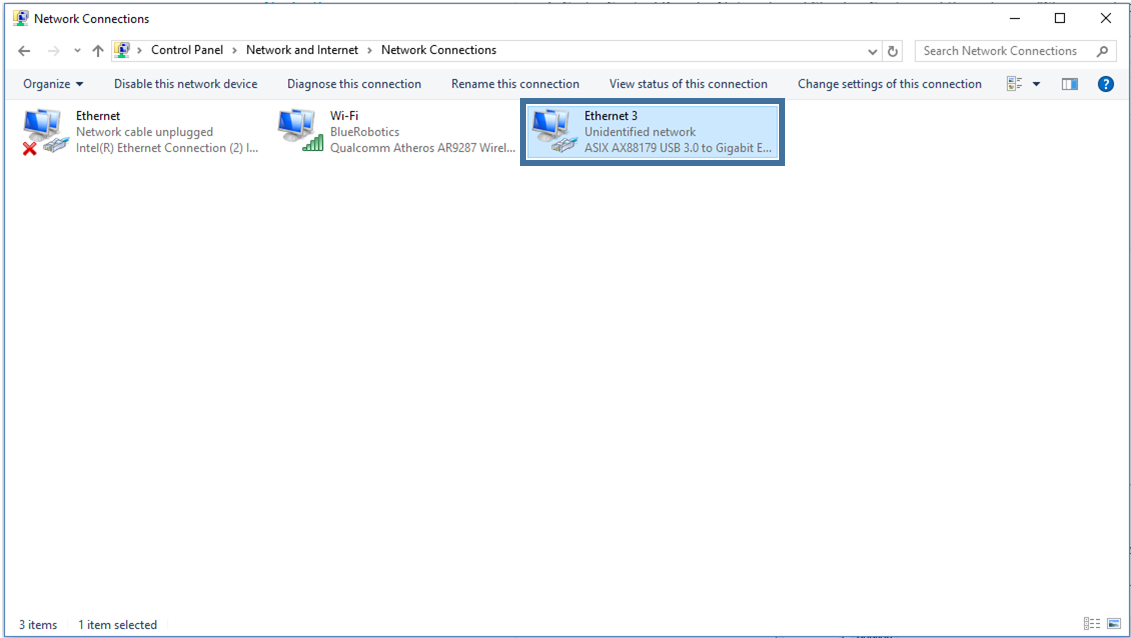Refresh the Network Connections view
Image resolution: width=1131 pixels, height=638 pixels.
[x=892, y=51]
